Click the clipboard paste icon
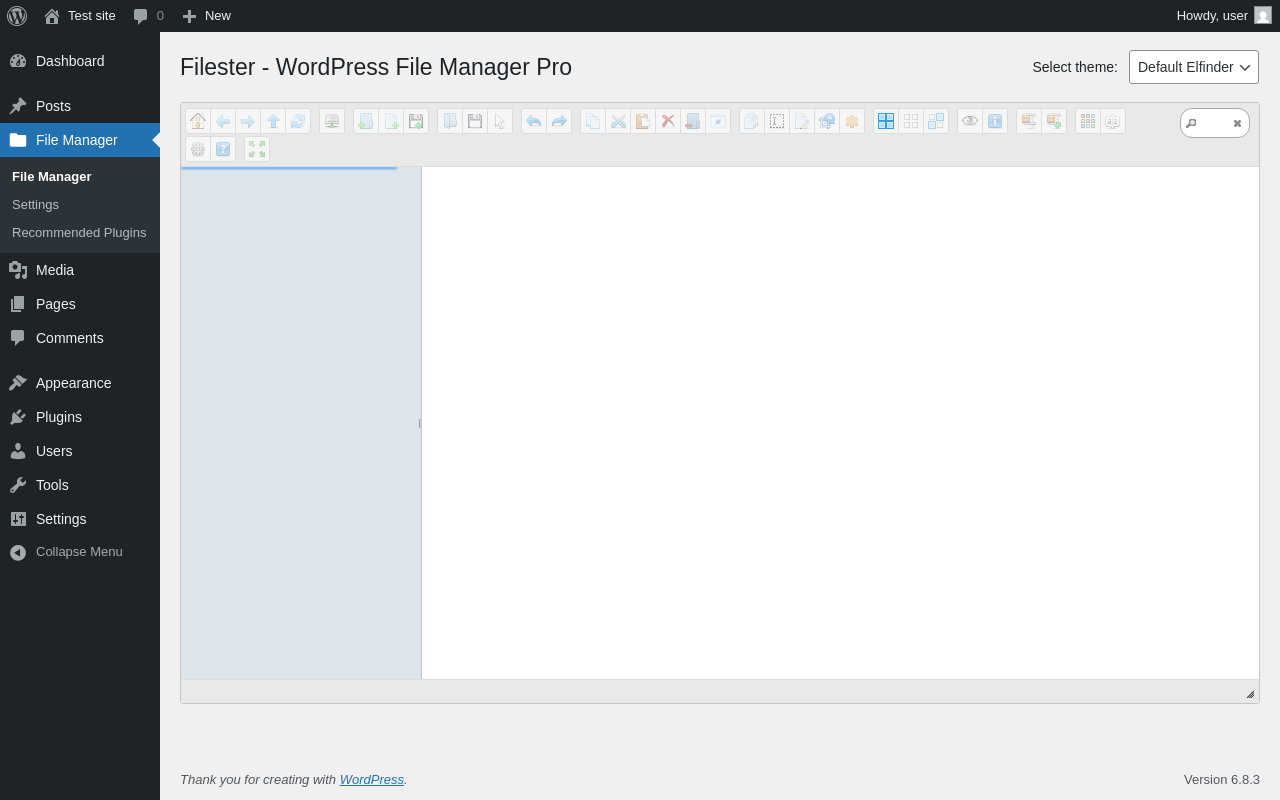The height and width of the screenshot is (800, 1280). pos(643,121)
